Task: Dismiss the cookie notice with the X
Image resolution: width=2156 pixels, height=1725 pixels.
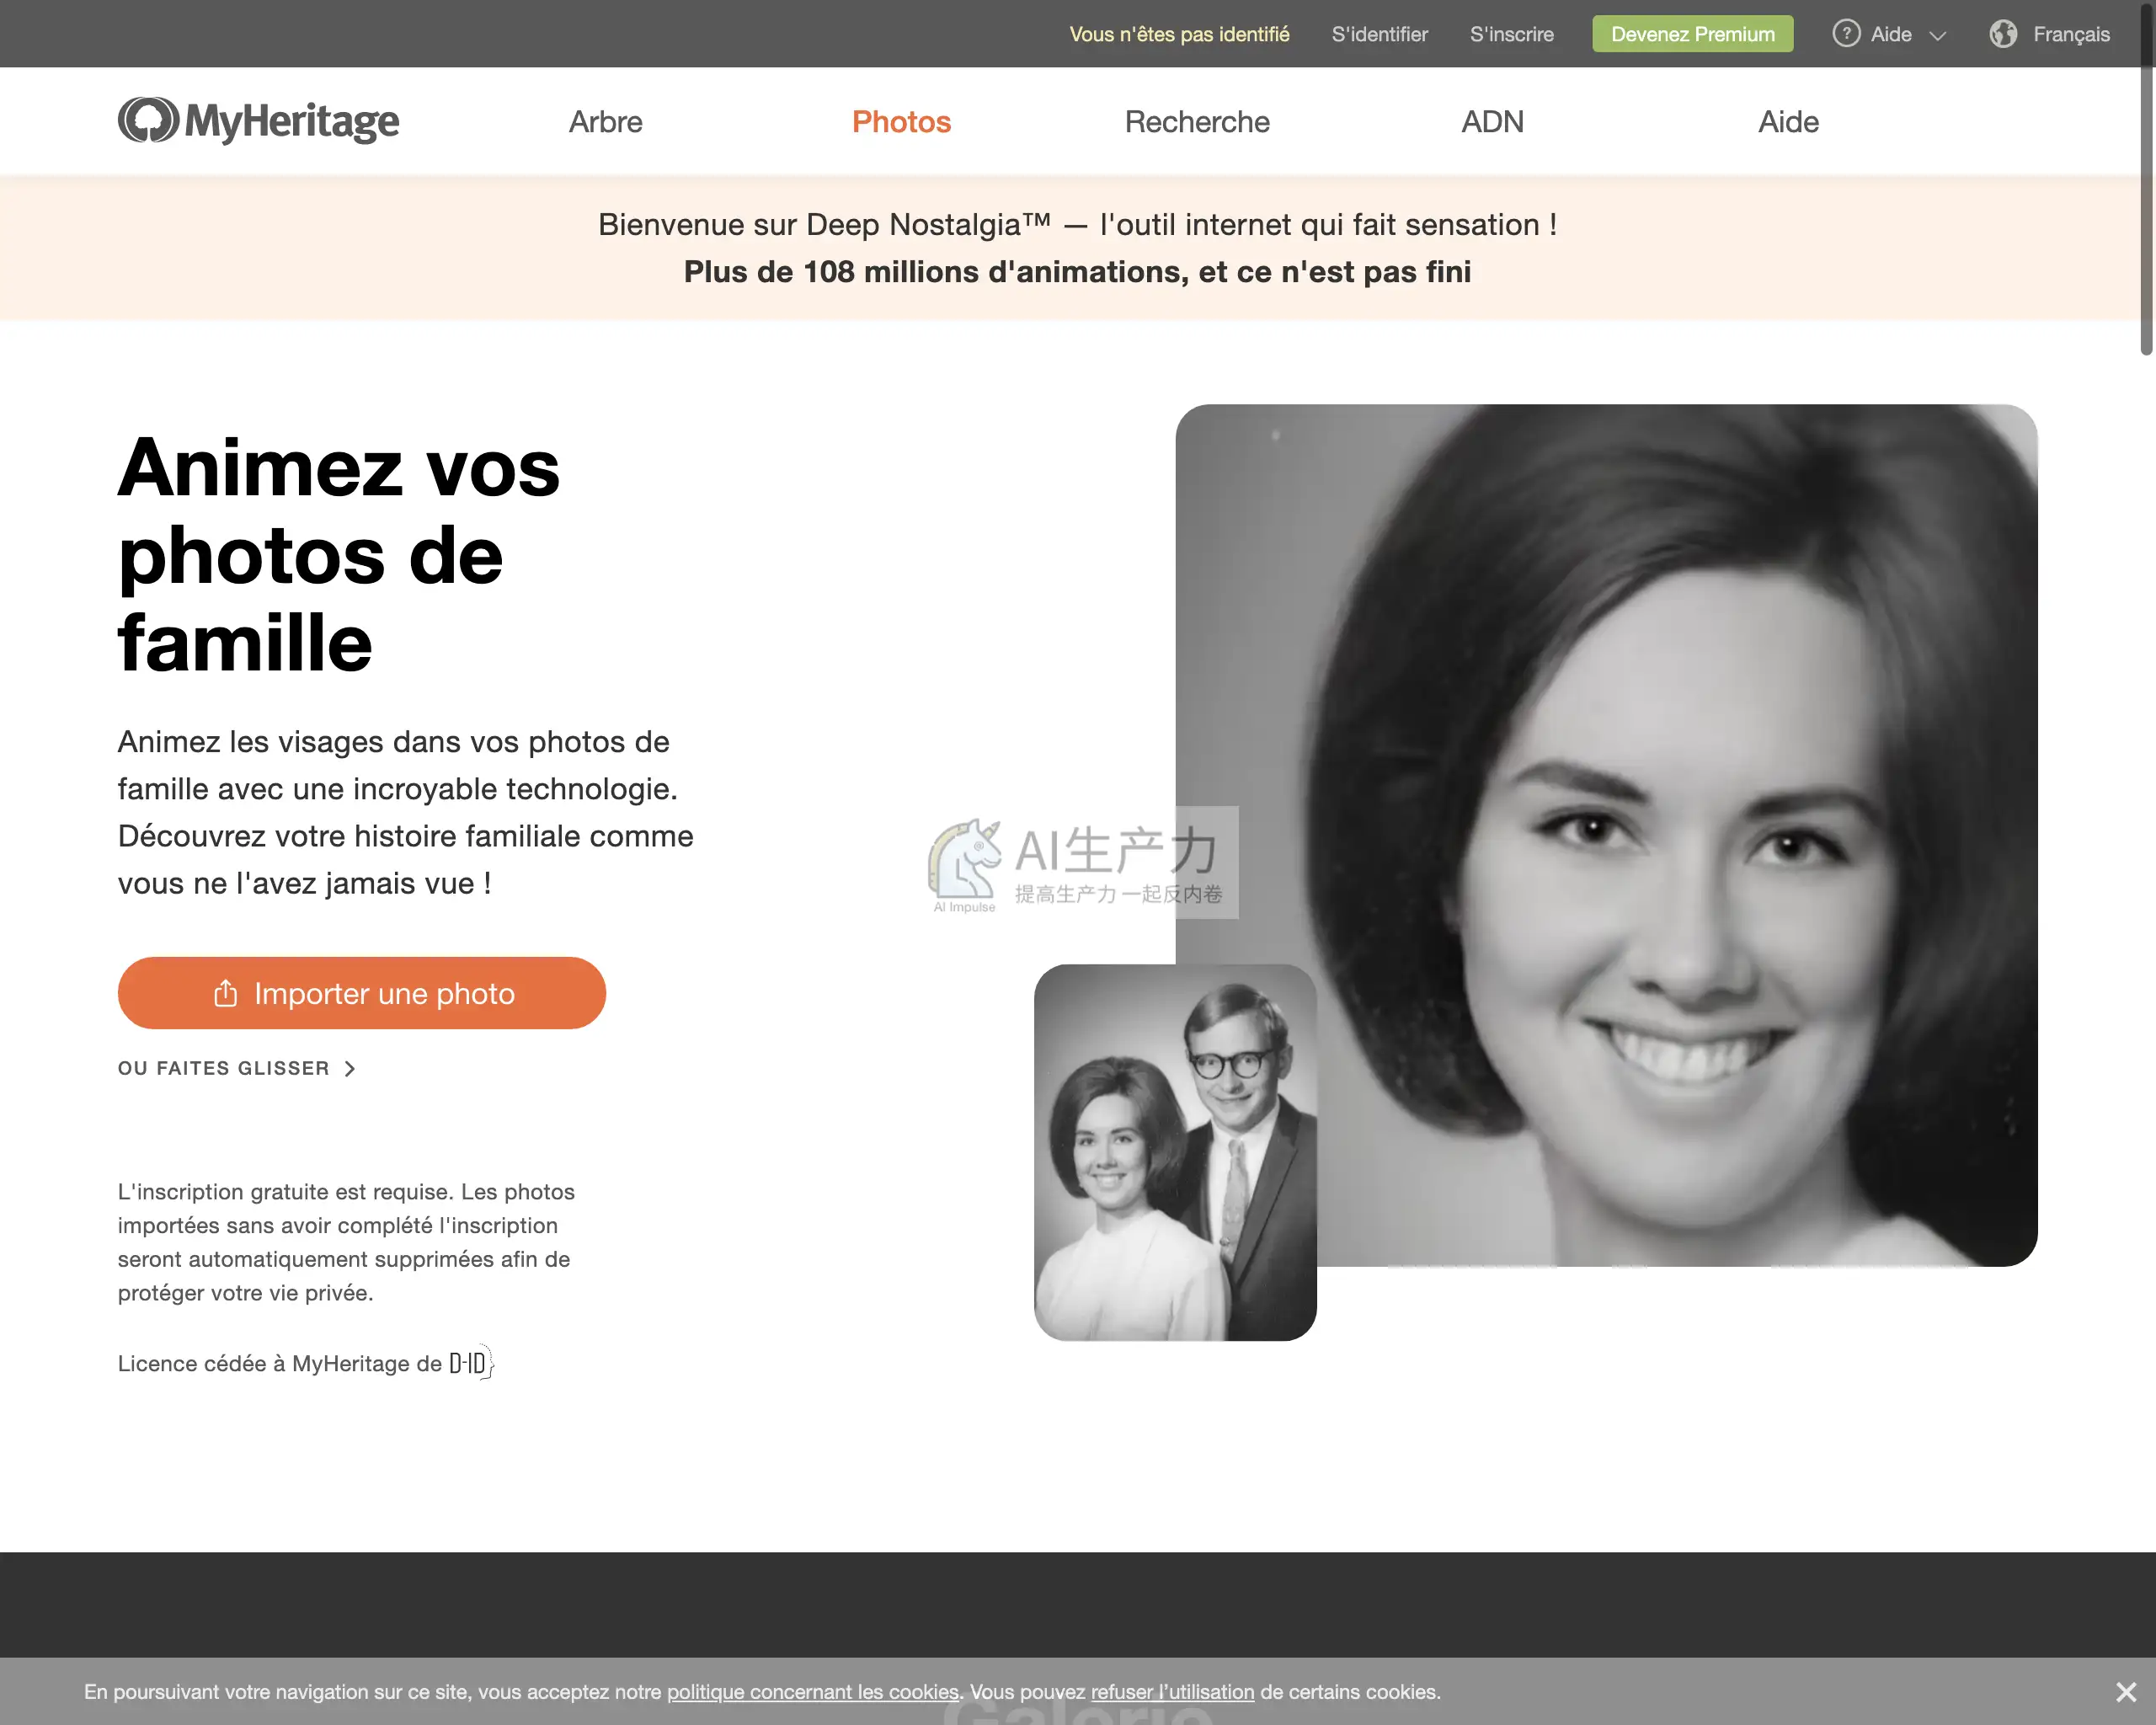Action: pos(2126,1692)
